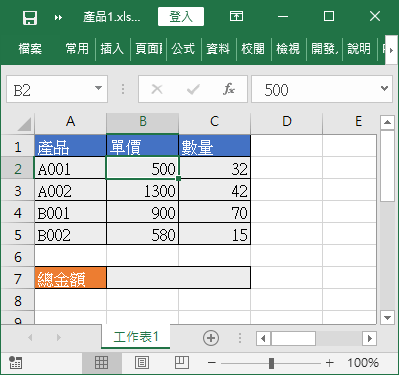Select cell containing A002
Viewport: 399px width, 375px height.
[x=70, y=190]
